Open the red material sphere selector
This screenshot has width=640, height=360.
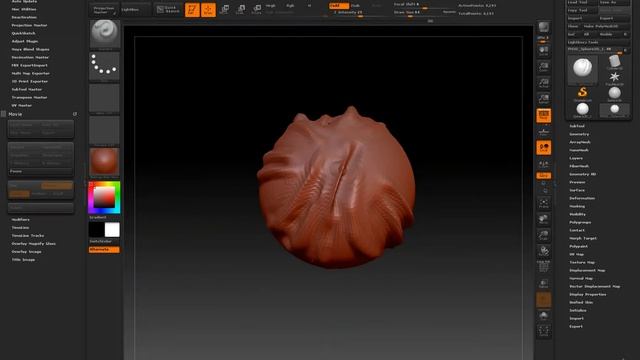pos(104,162)
